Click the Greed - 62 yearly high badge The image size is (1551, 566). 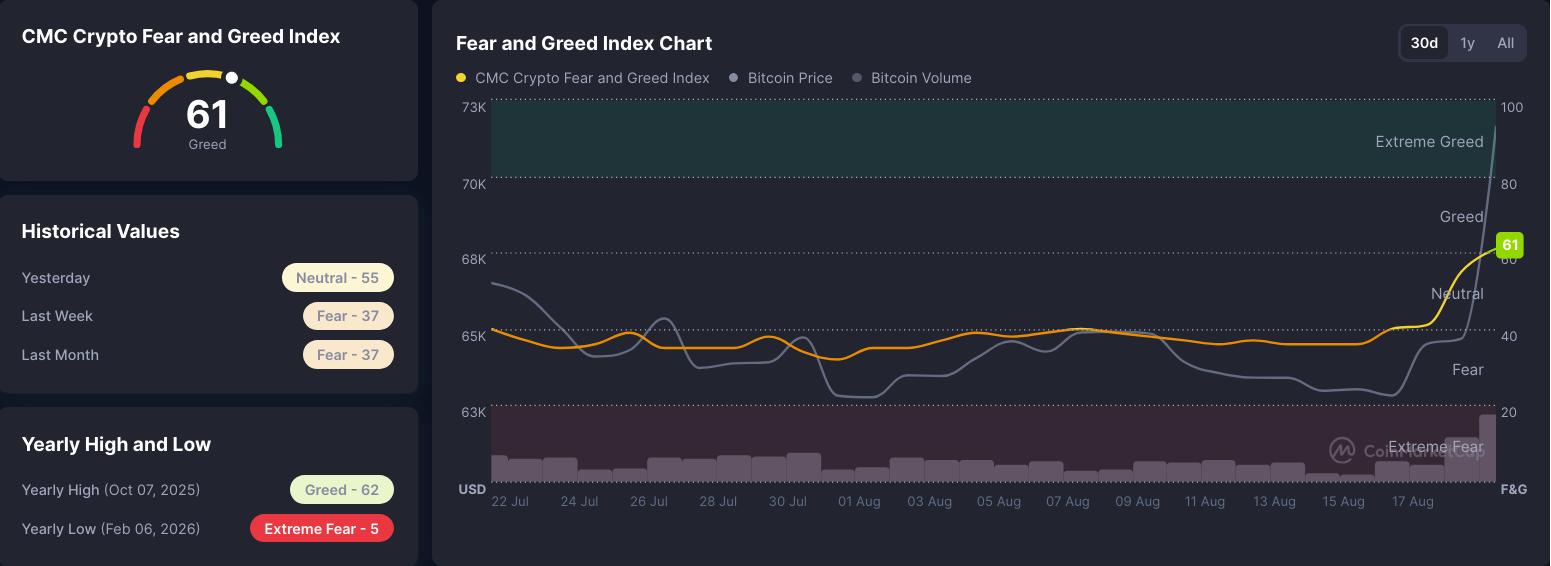342,490
